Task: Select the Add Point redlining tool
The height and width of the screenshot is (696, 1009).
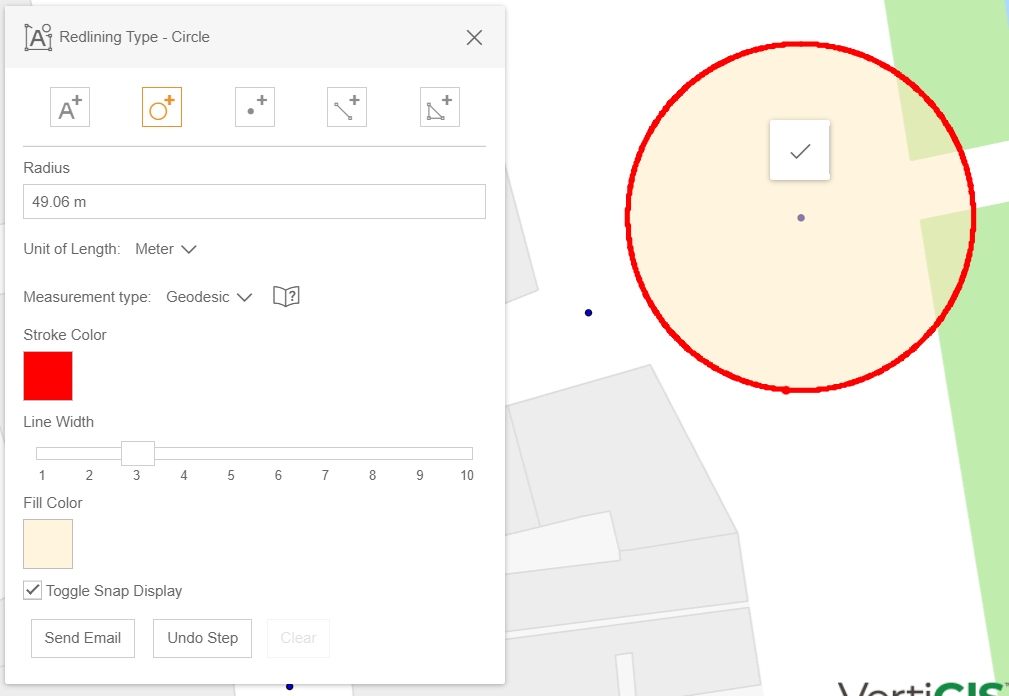Action: click(254, 107)
